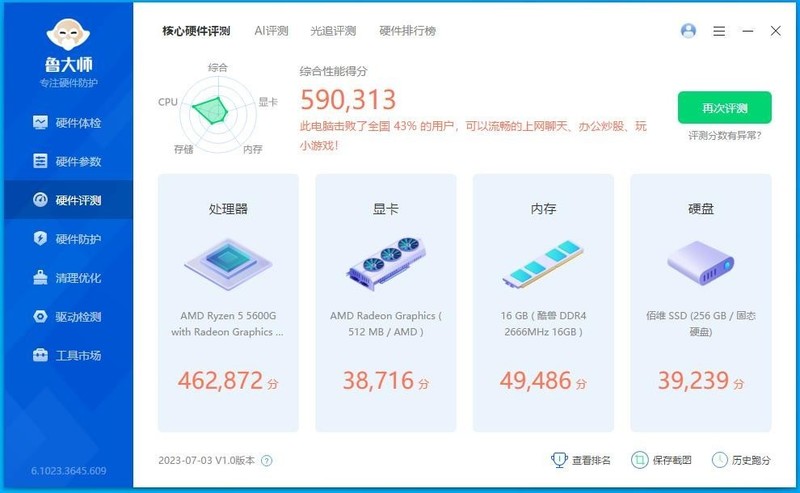This screenshot has width=800, height=493.
Task: Open the 查看排名 link
Action: pyautogui.click(x=591, y=460)
